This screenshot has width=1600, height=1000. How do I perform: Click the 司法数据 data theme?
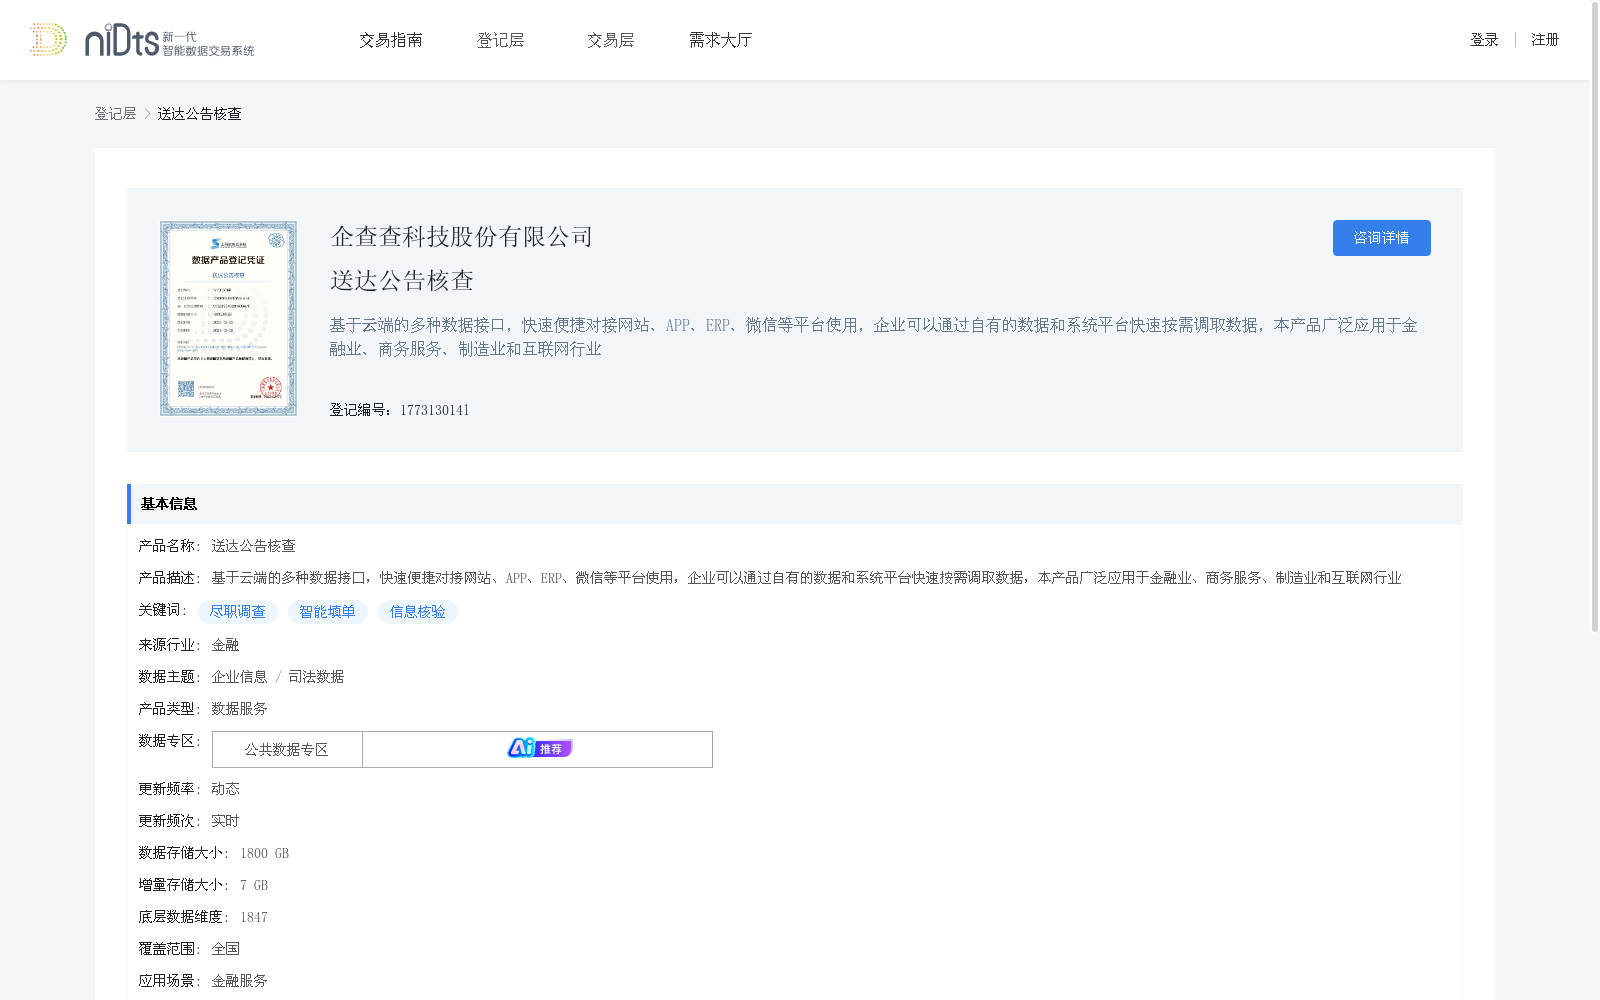click(x=316, y=677)
